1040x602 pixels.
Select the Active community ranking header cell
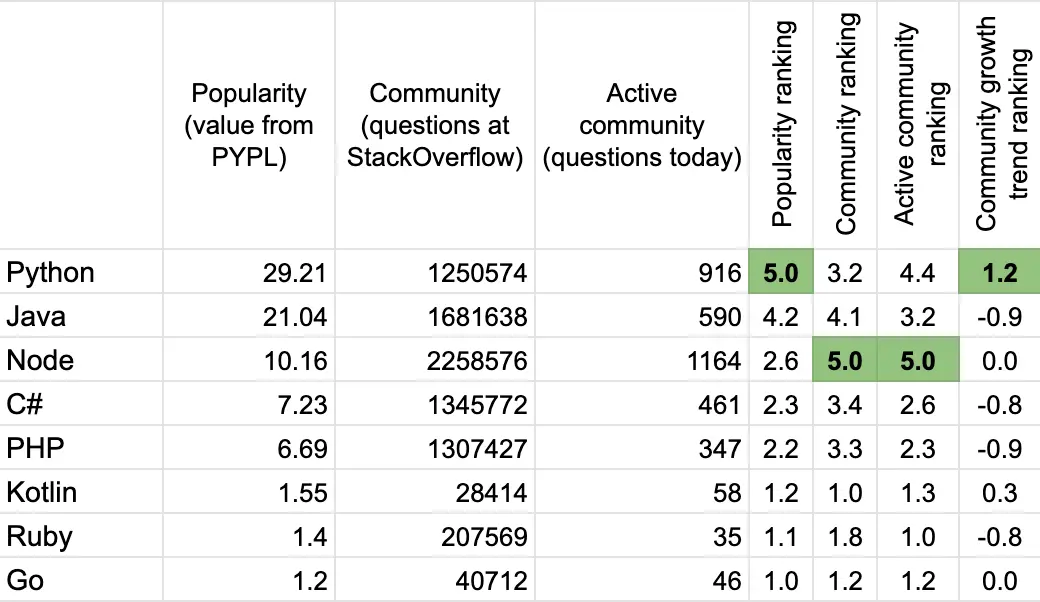point(918,125)
